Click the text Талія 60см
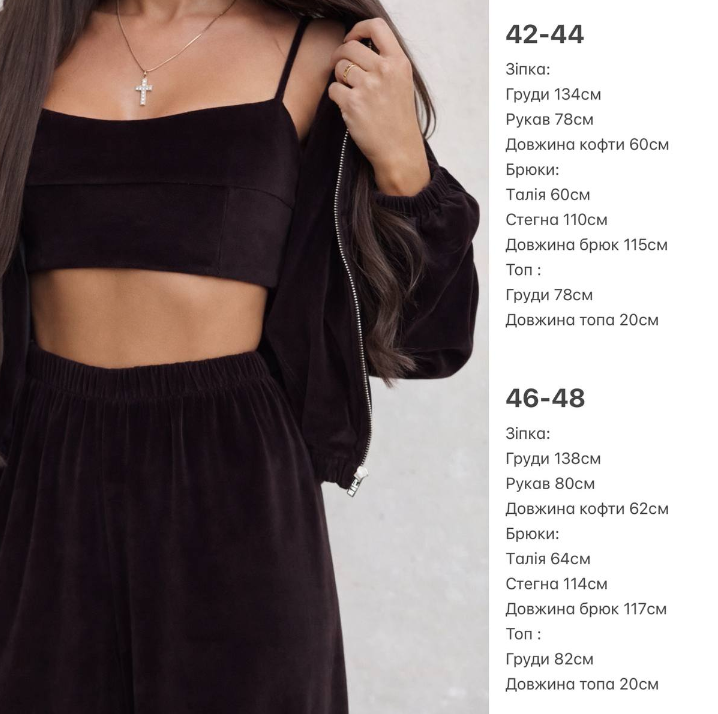 point(548,195)
